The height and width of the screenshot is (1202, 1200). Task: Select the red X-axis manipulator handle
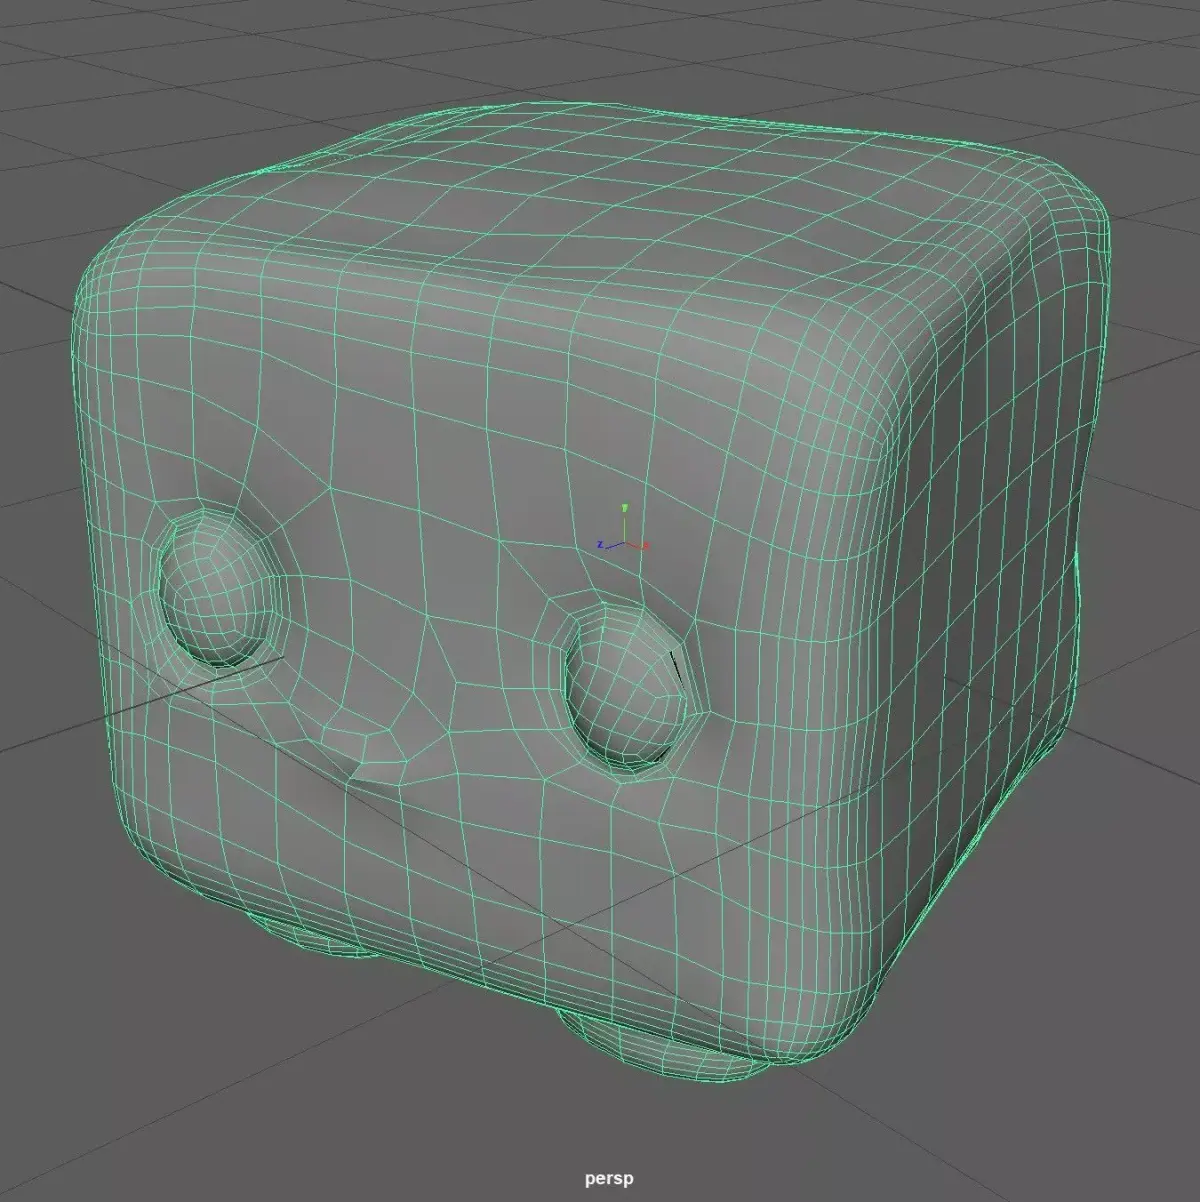pos(647,546)
